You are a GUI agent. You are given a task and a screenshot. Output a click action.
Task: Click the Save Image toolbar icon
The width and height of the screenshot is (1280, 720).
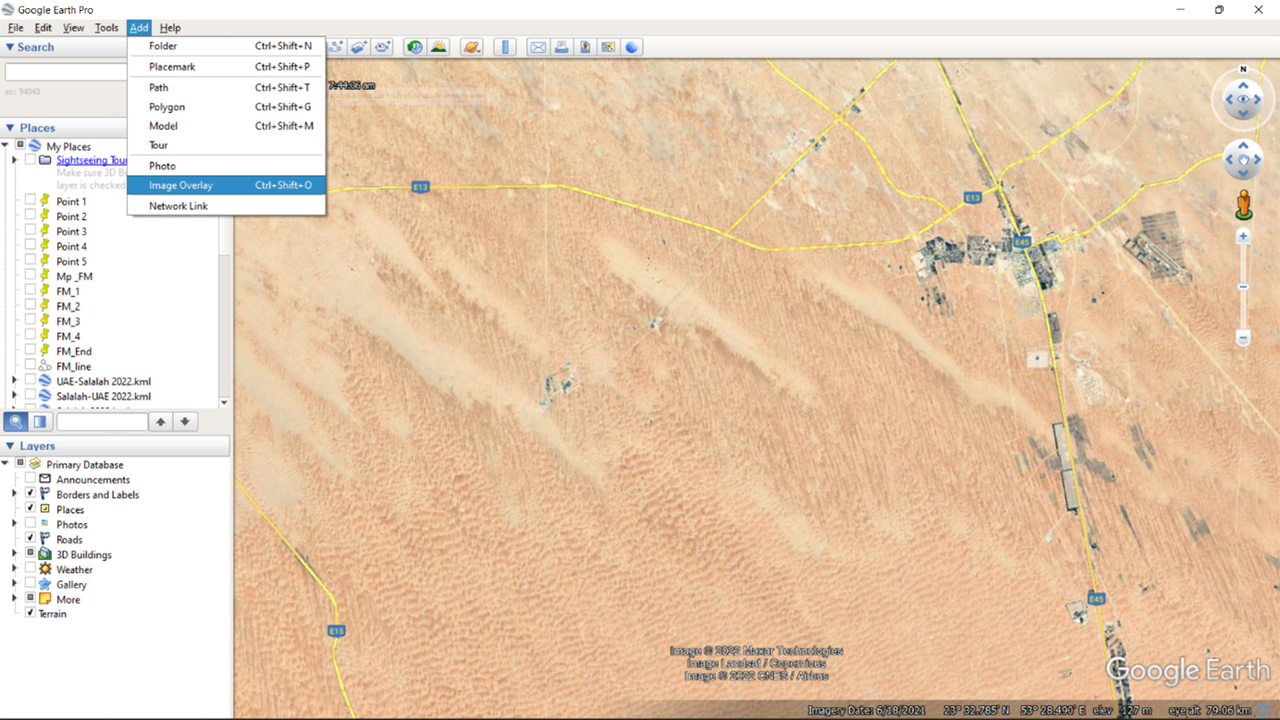pyautogui.click(x=585, y=47)
